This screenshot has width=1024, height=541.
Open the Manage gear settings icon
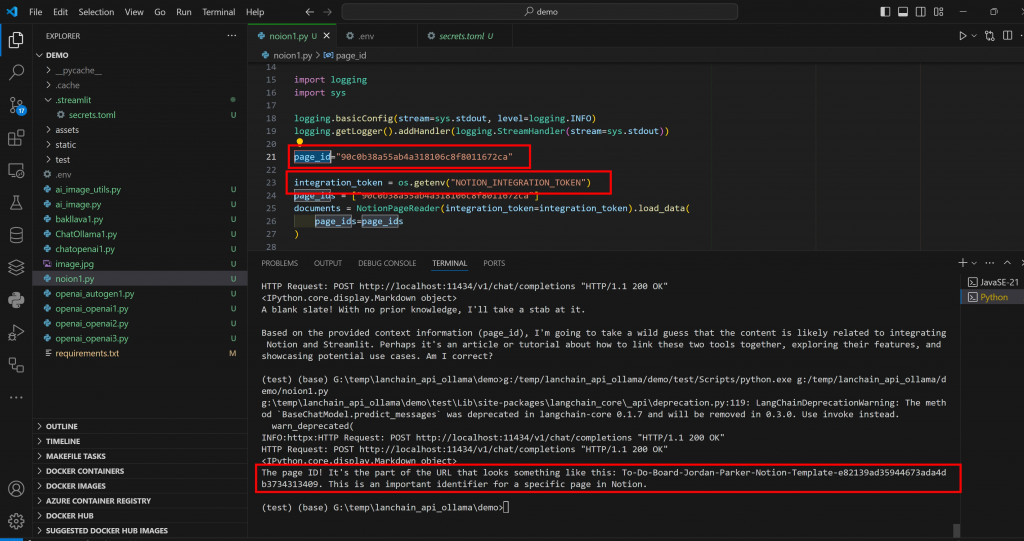[x=16, y=521]
